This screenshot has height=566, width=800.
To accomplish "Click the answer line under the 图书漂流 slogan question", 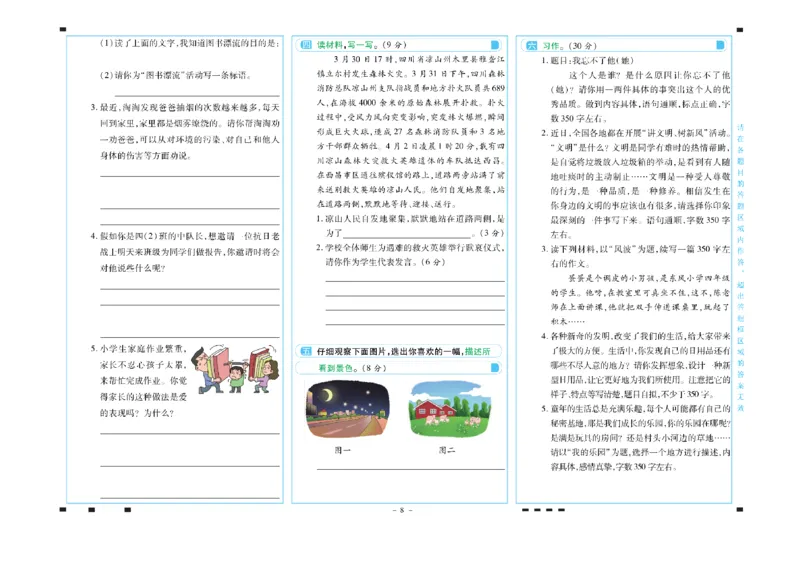I will point(197,95).
